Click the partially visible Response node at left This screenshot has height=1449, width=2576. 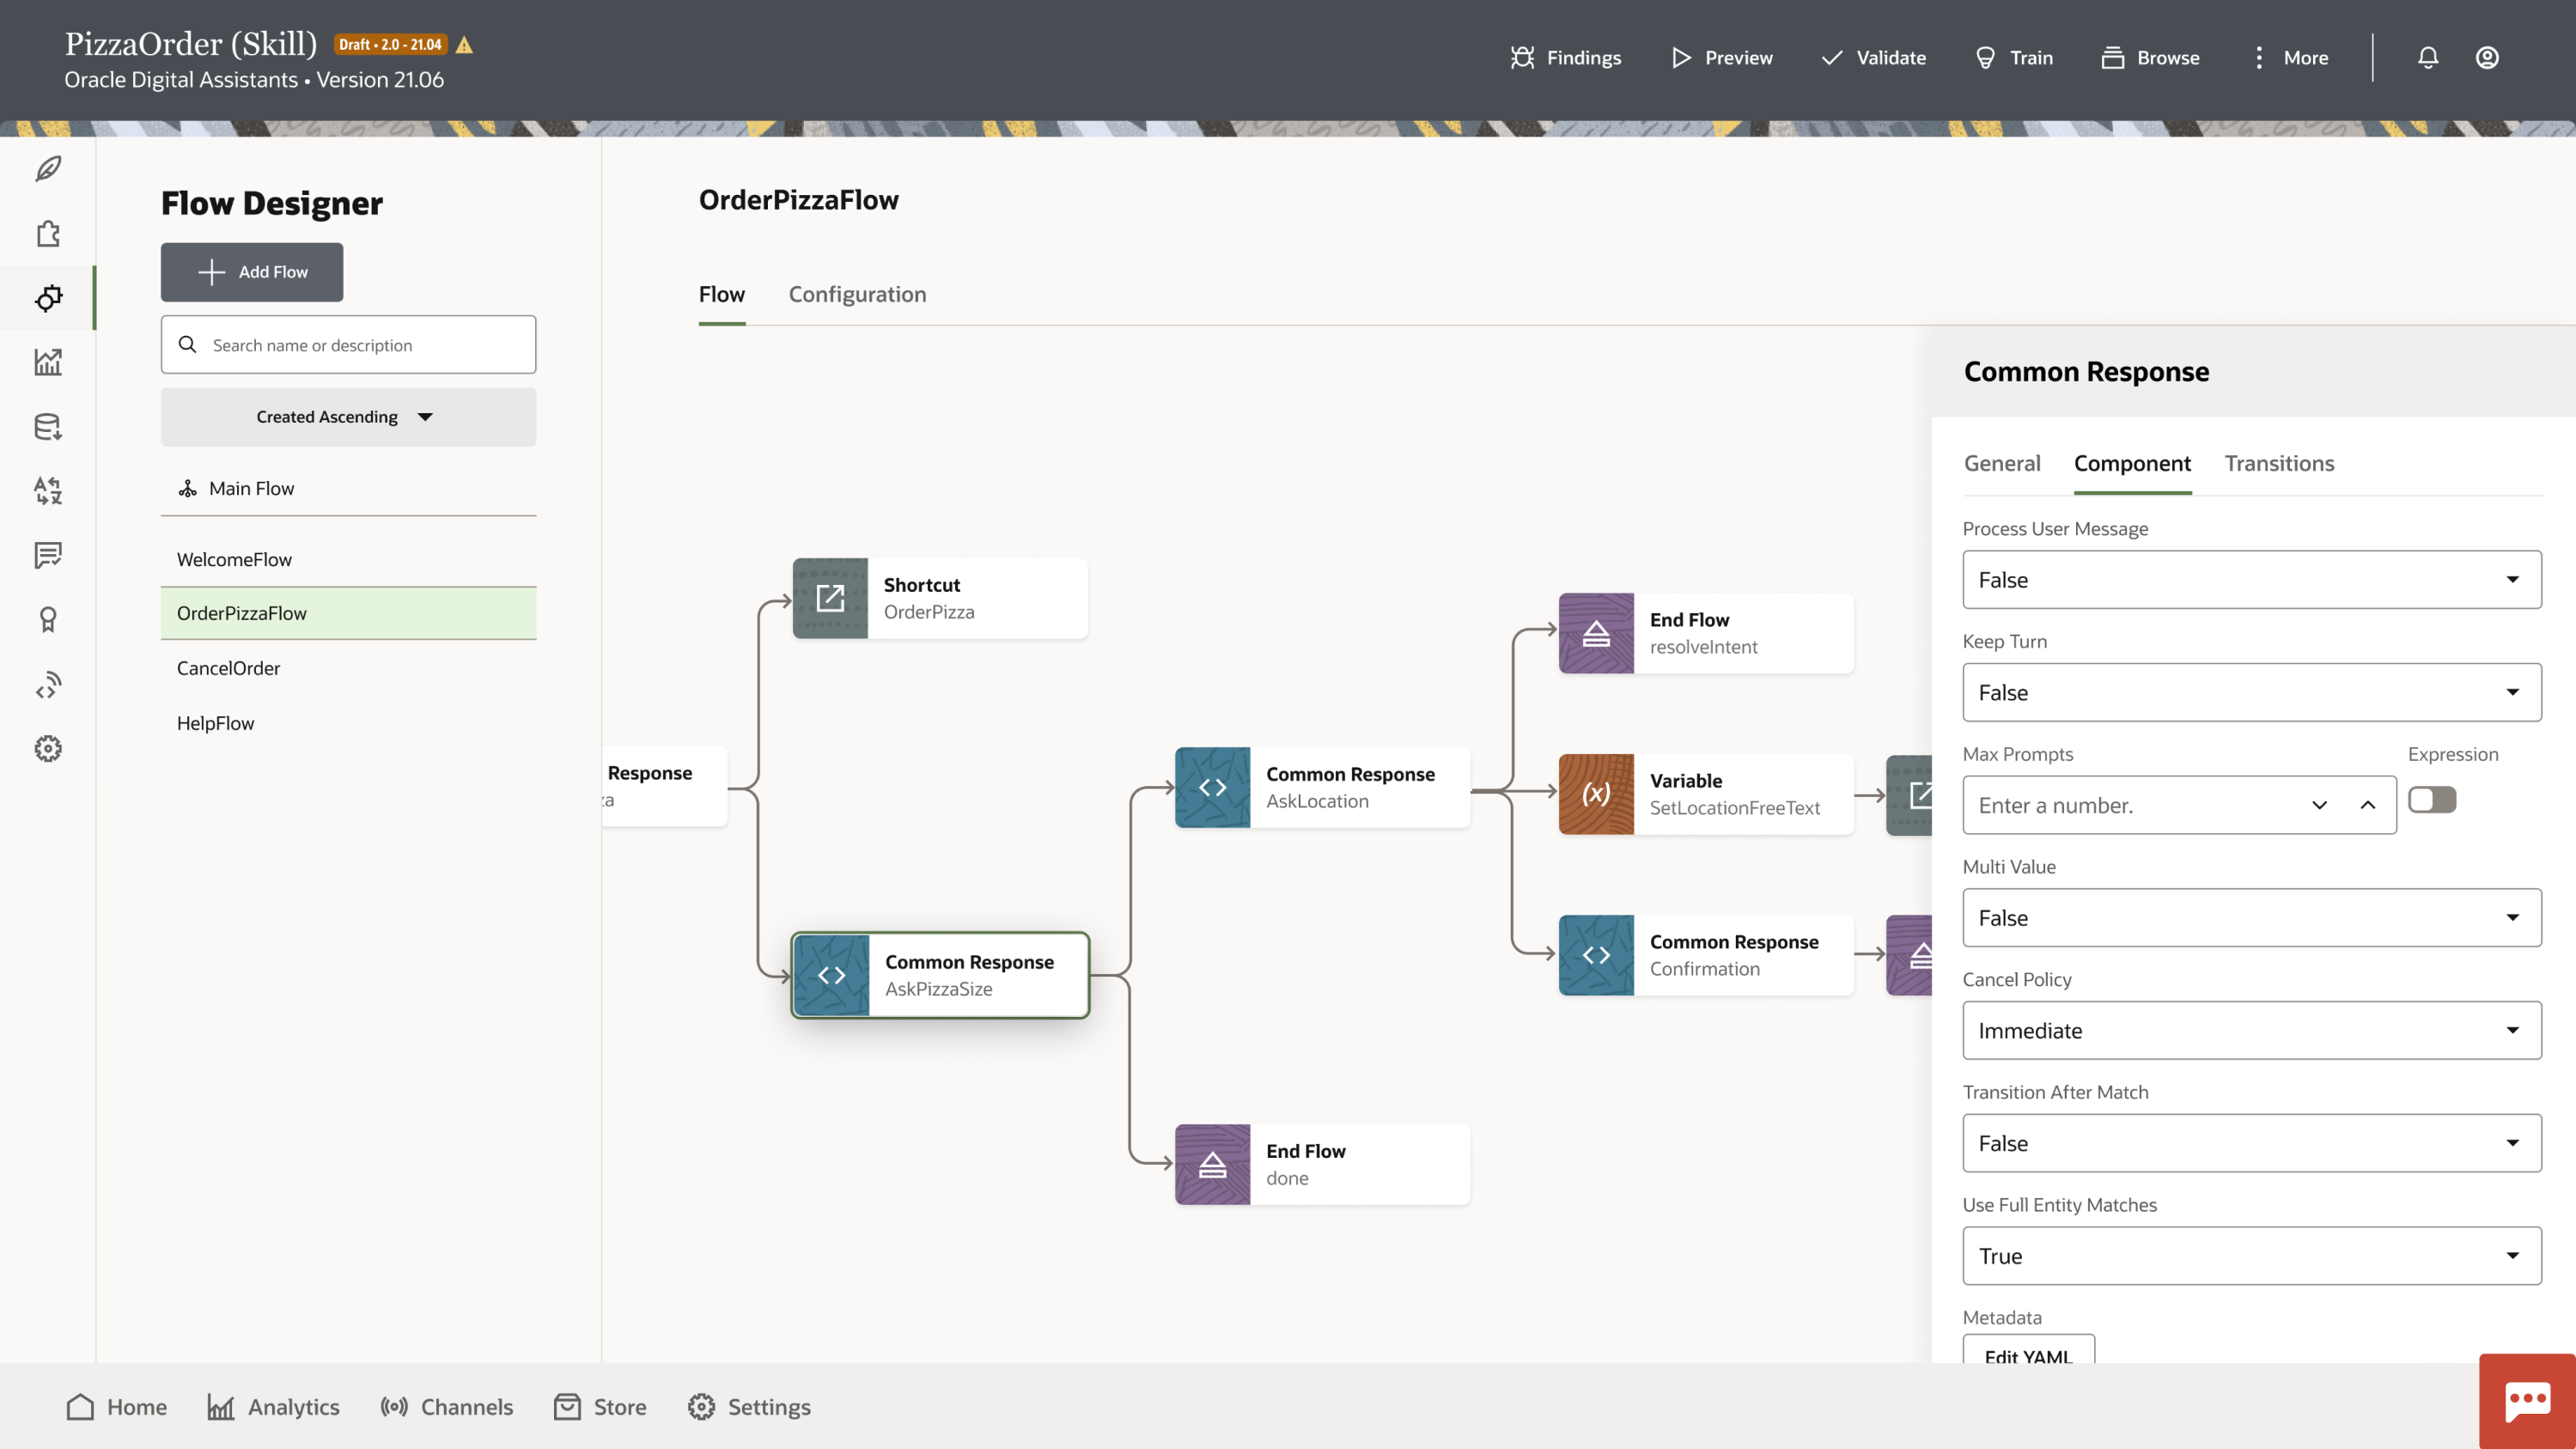click(664, 786)
